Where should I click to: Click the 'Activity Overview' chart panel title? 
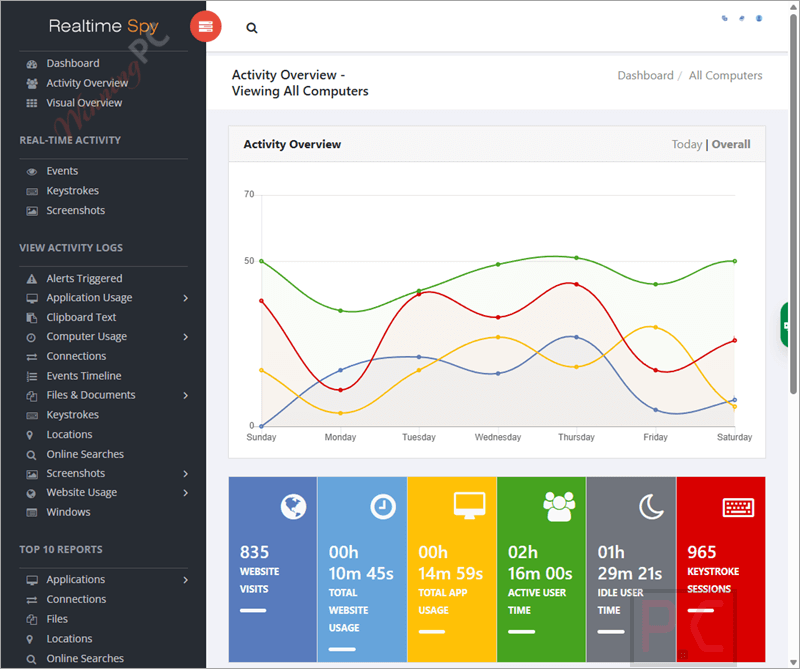pos(292,144)
